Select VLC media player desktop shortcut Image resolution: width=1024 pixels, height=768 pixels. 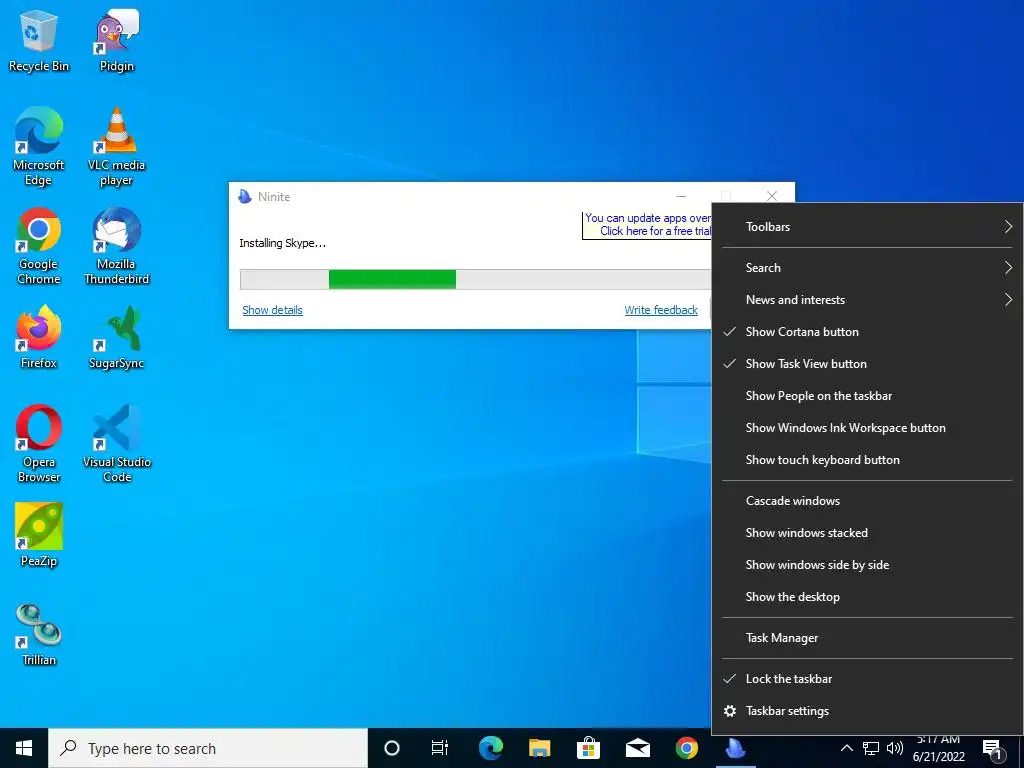tap(116, 146)
